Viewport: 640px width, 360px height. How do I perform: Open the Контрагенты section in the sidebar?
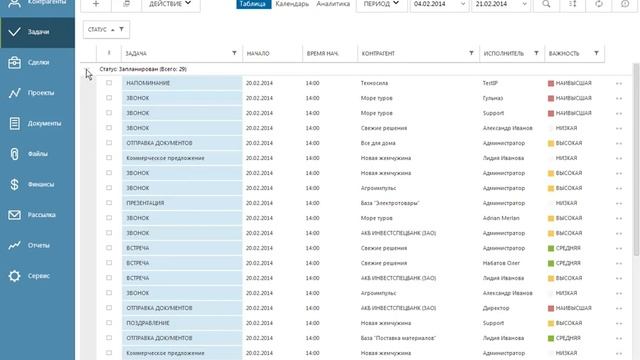point(37,6)
